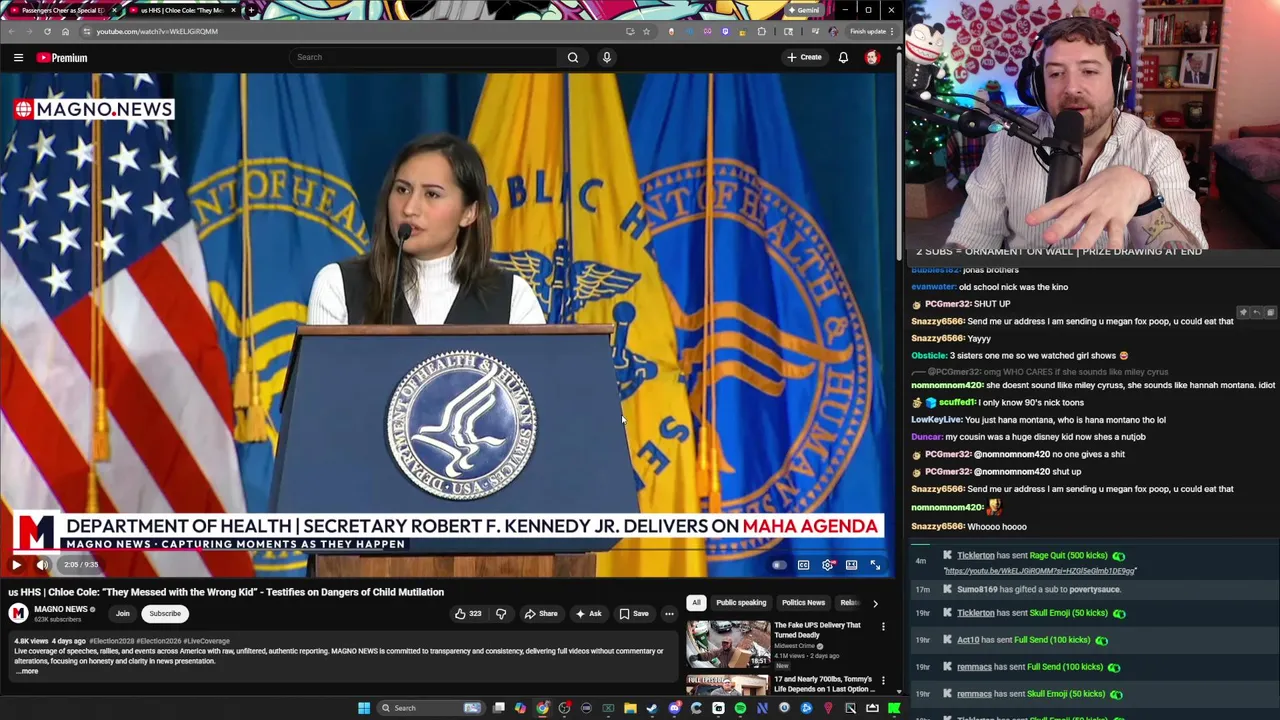The width and height of the screenshot is (1280, 720).
Task: Subscribe to MAGNO NEWS
Action: [x=165, y=614]
